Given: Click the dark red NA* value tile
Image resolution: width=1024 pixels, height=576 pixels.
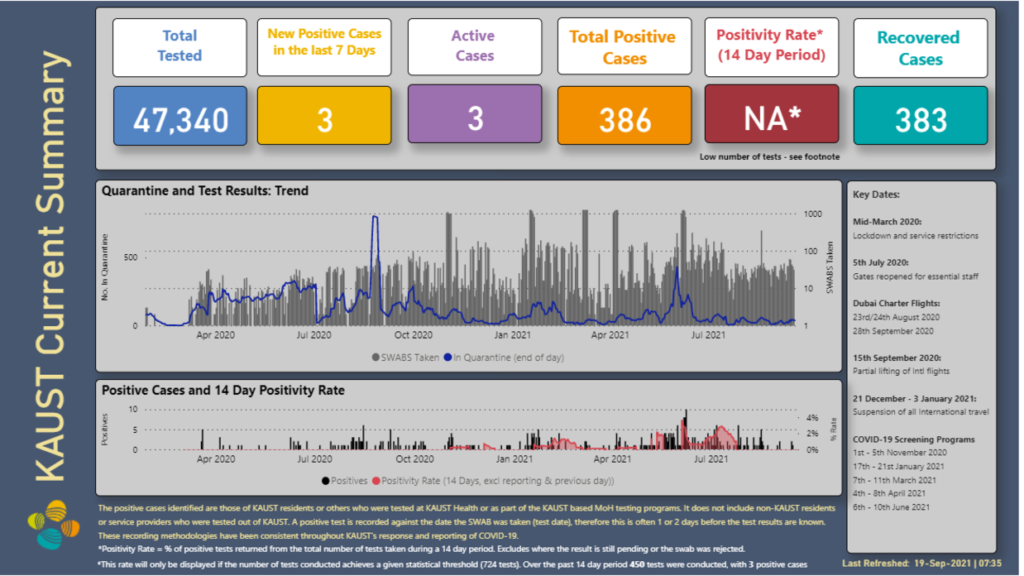Looking at the screenshot, I should tap(771, 119).
